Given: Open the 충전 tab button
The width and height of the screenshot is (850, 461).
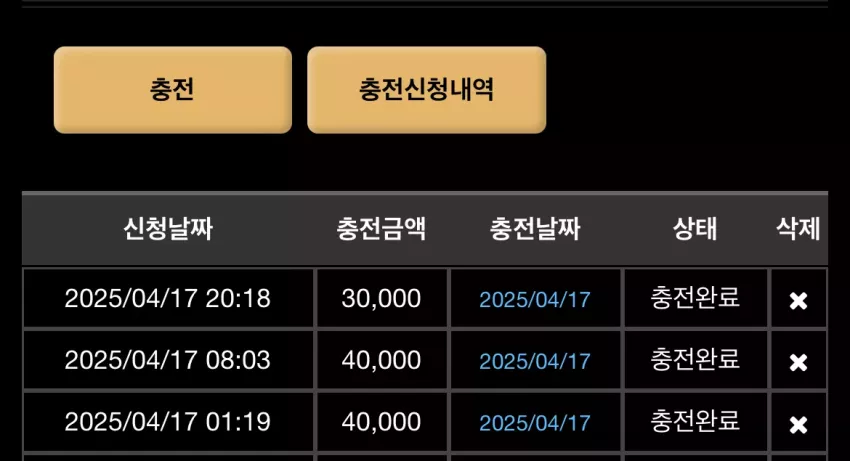Looking at the screenshot, I should pyautogui.click(x=173, y=89).
